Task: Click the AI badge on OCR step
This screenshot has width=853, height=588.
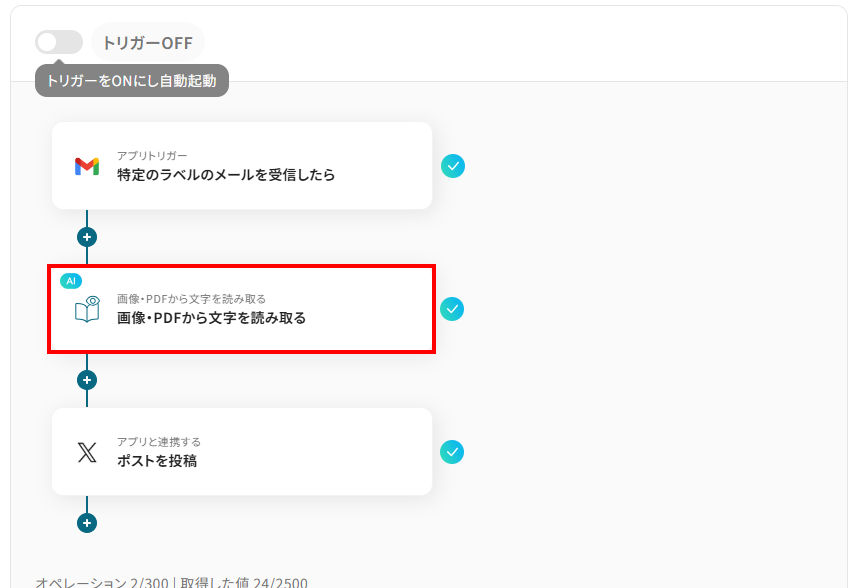Action: [x=71, y=281]
